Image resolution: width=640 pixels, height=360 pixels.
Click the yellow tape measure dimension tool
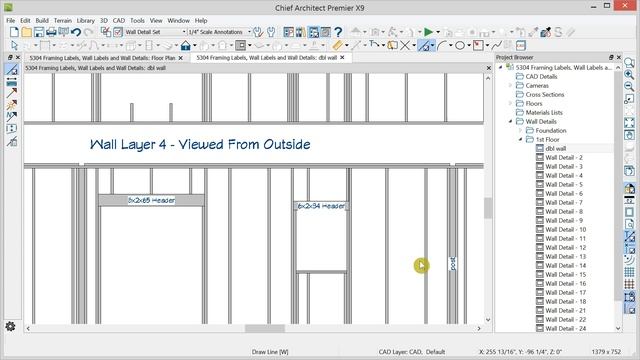coord(337,45)
